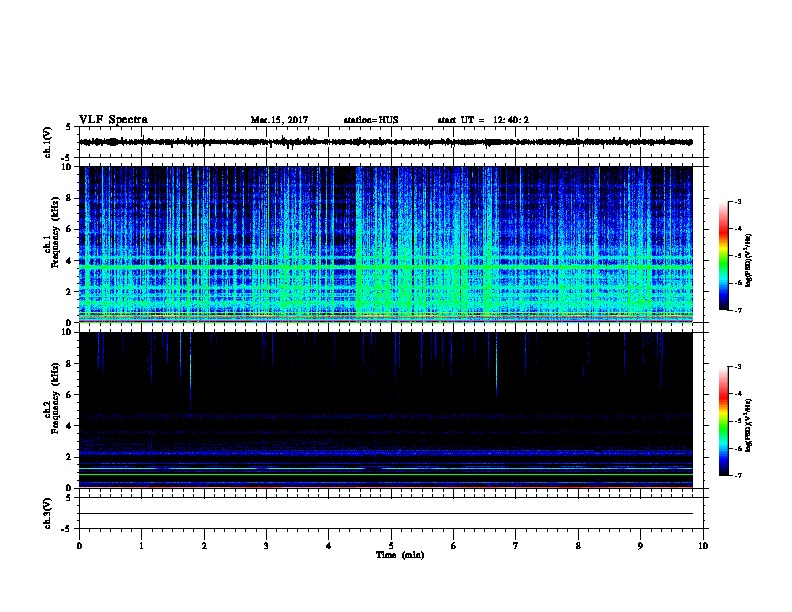Click inside the ch.2 spectrogram panel
Image resolution: width=792 pixels, height=612 pixels.
click(386, 410)
